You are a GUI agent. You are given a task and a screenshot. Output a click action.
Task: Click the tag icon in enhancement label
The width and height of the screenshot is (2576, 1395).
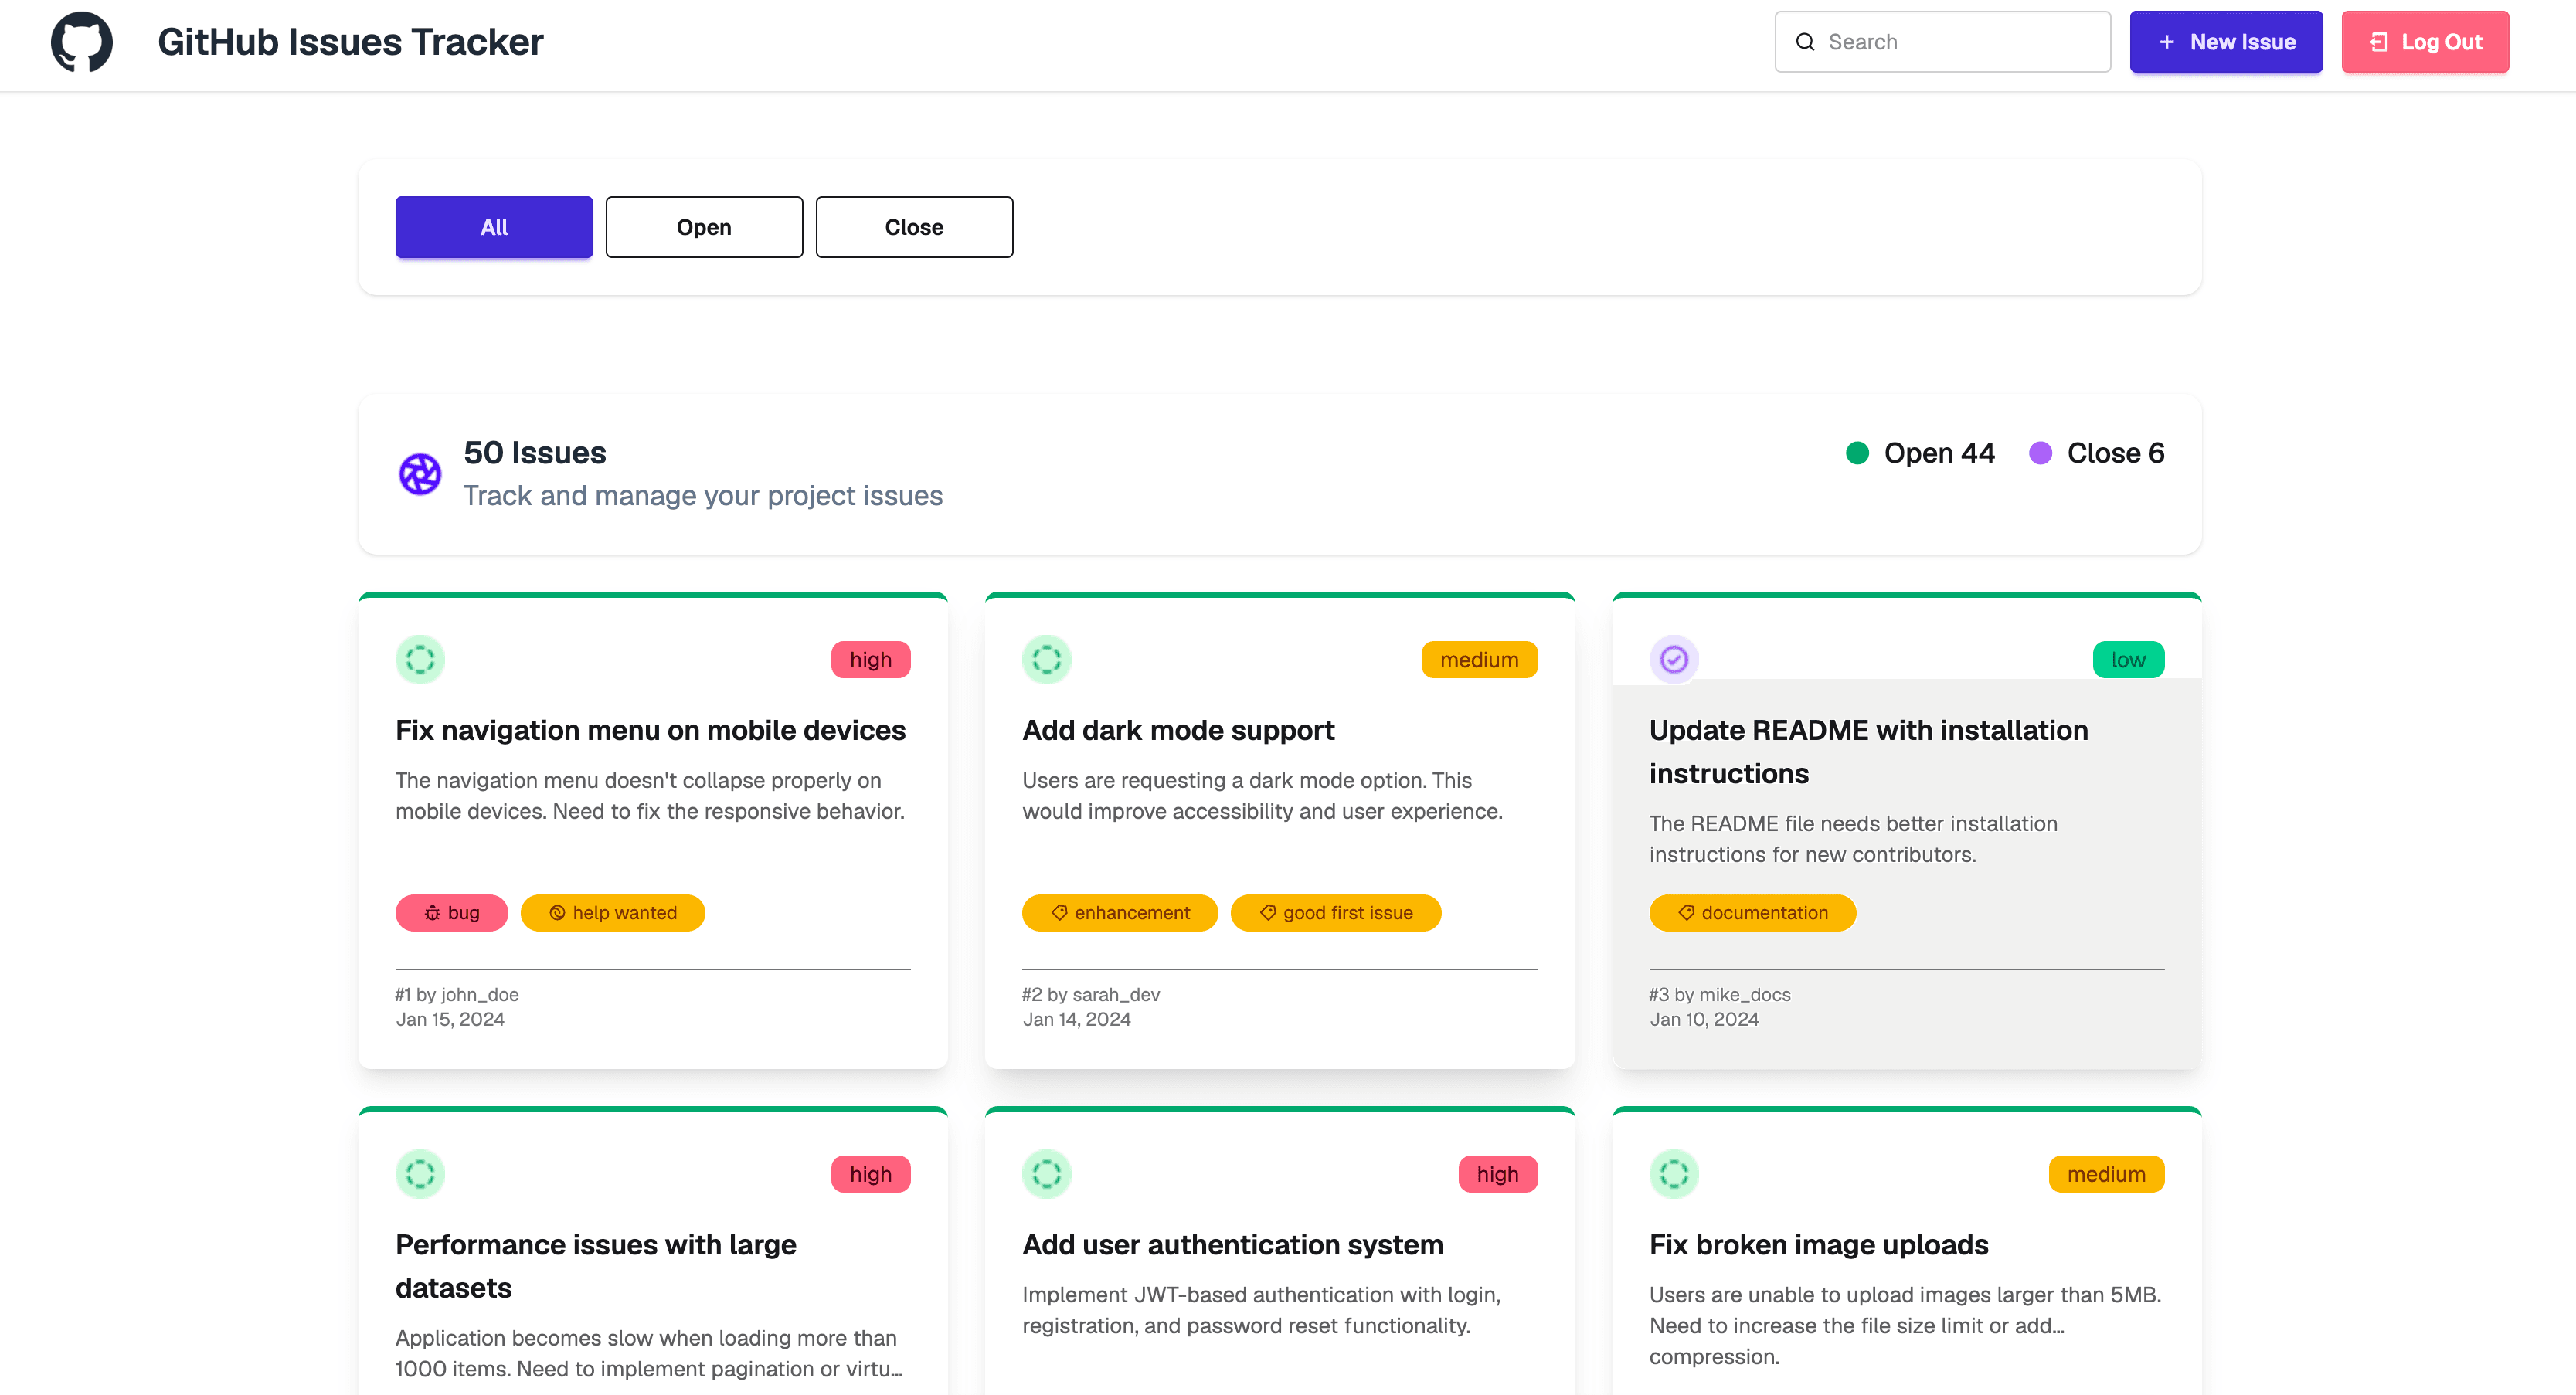click(x=1059, y=913)
